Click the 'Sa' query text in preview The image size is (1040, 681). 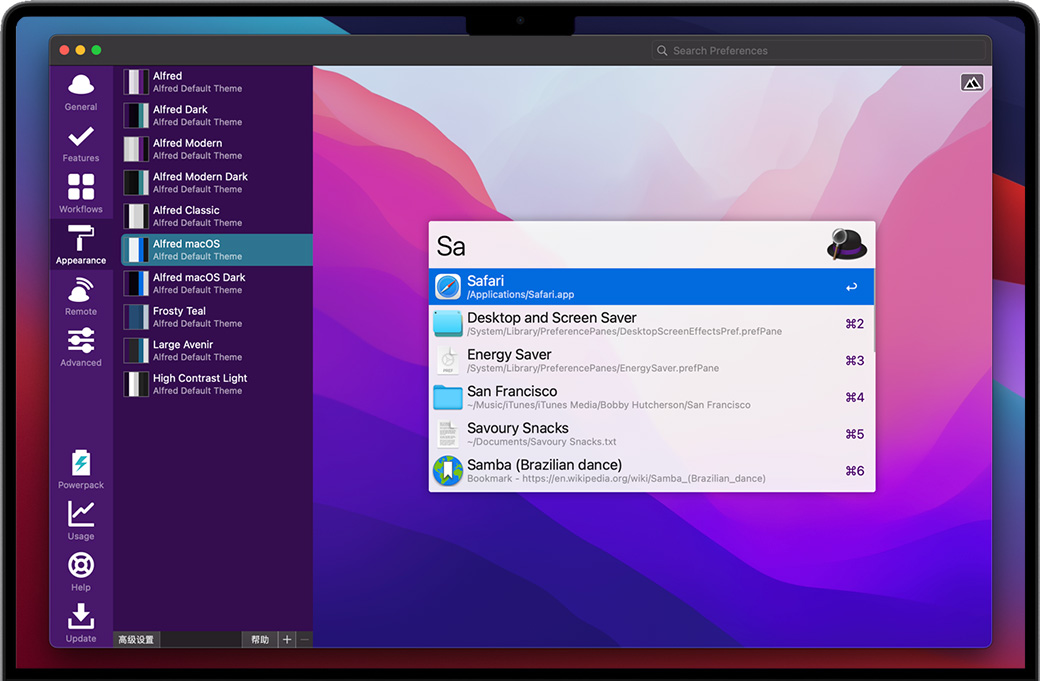pyautogui.click(x=451, y=247)
